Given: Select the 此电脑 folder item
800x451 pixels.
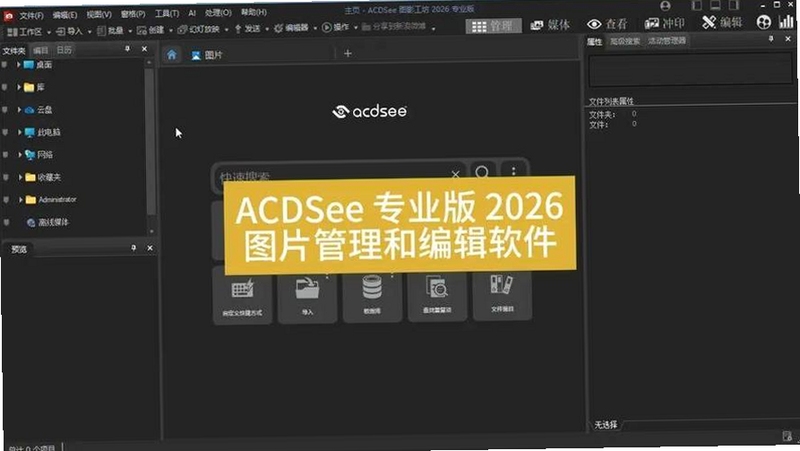Looking at the screenshot, I should tap(43, 132).
